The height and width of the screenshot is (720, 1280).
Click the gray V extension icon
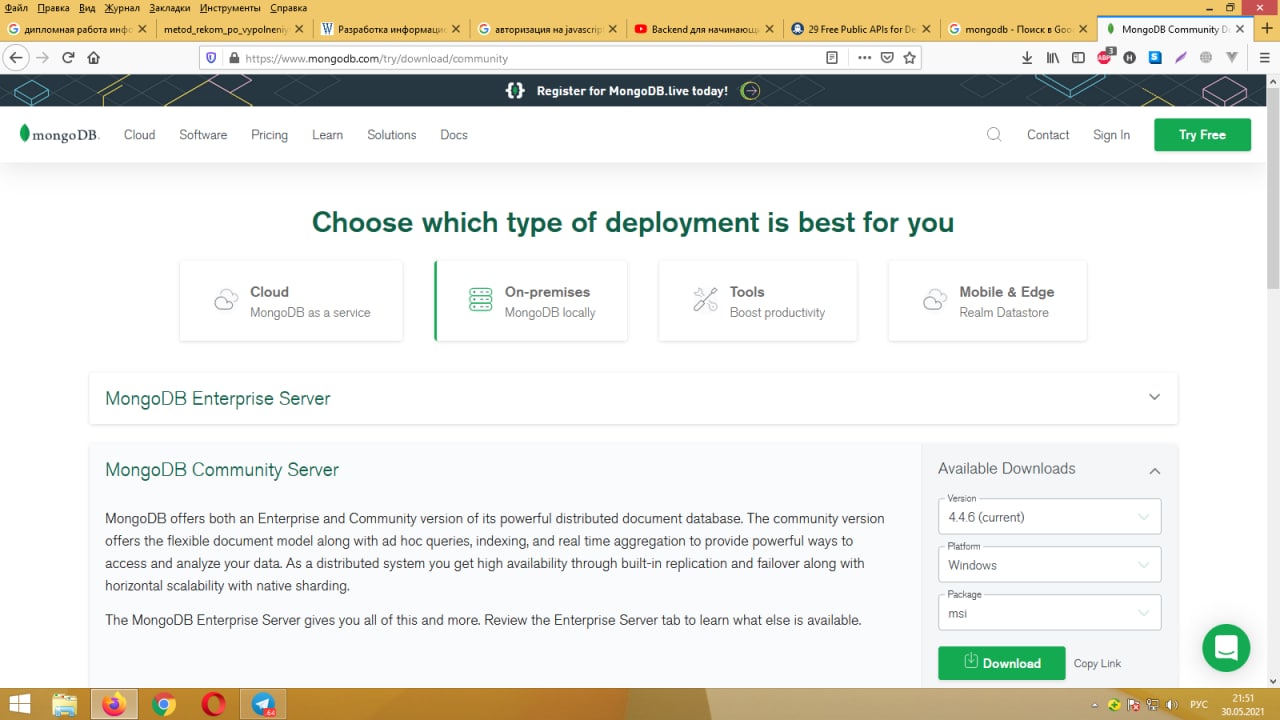point(1232,58)
